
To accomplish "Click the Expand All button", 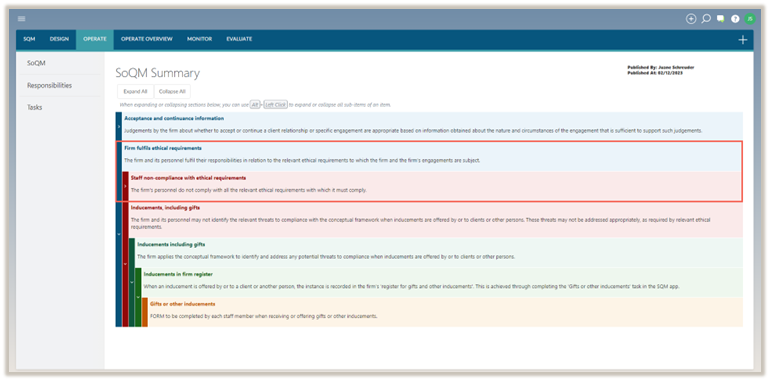I will (136, 91).
